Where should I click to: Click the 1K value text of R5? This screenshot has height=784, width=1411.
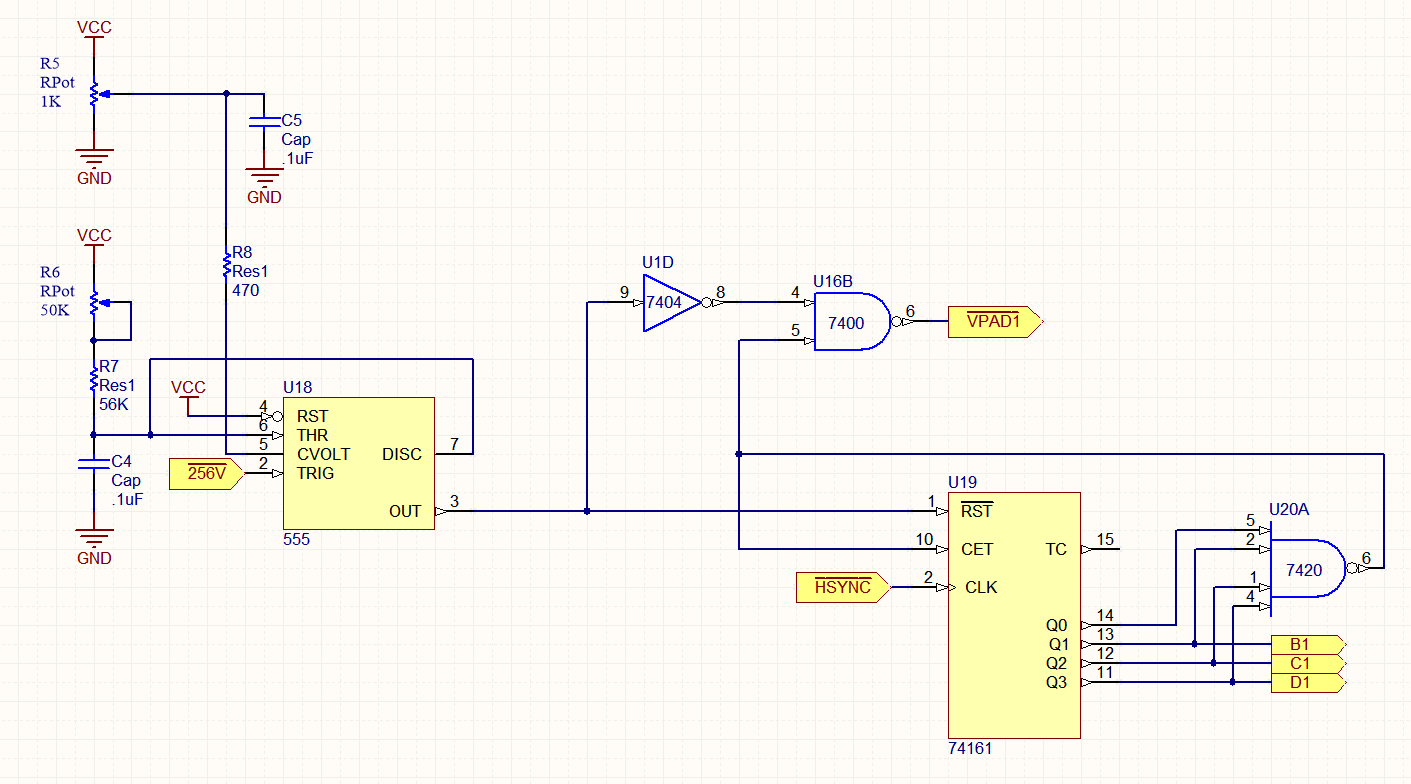click(50, 101)
